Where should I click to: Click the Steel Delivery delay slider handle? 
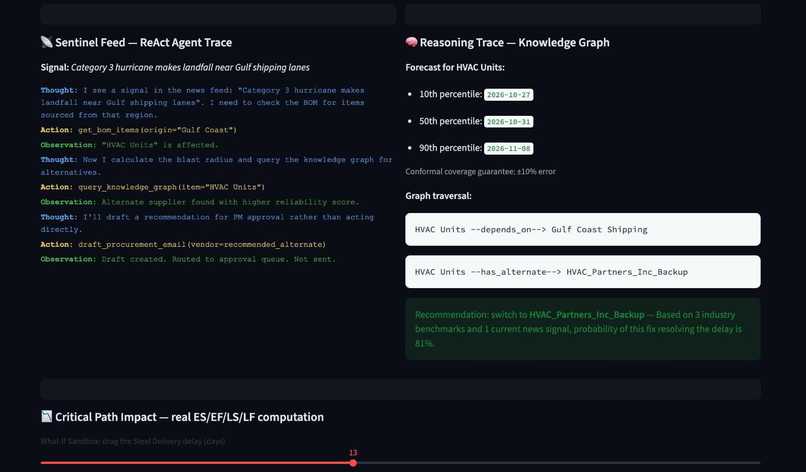[353, 463]
